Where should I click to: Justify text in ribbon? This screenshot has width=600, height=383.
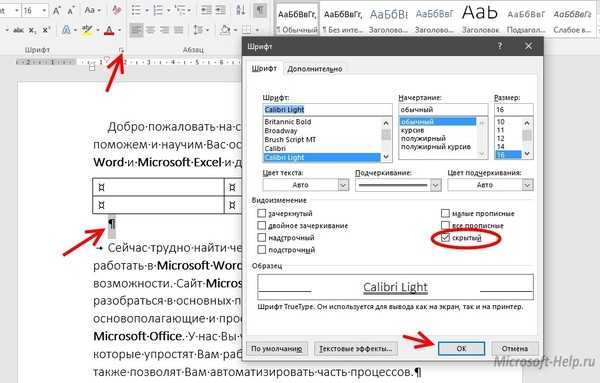click(178, 30)
